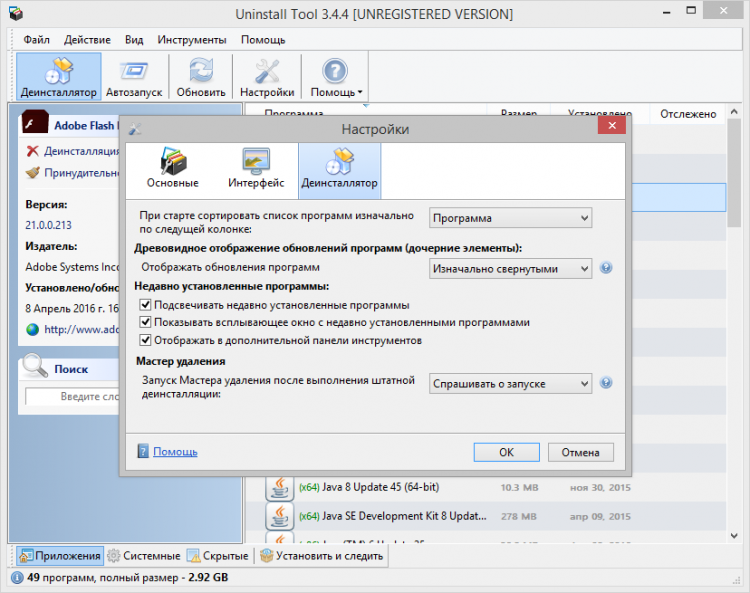Image resolution: width=750 pixels, height=593 pixels.
Task: Click the scrollbar up arrow in program list
Action: (x=734, y=111)
